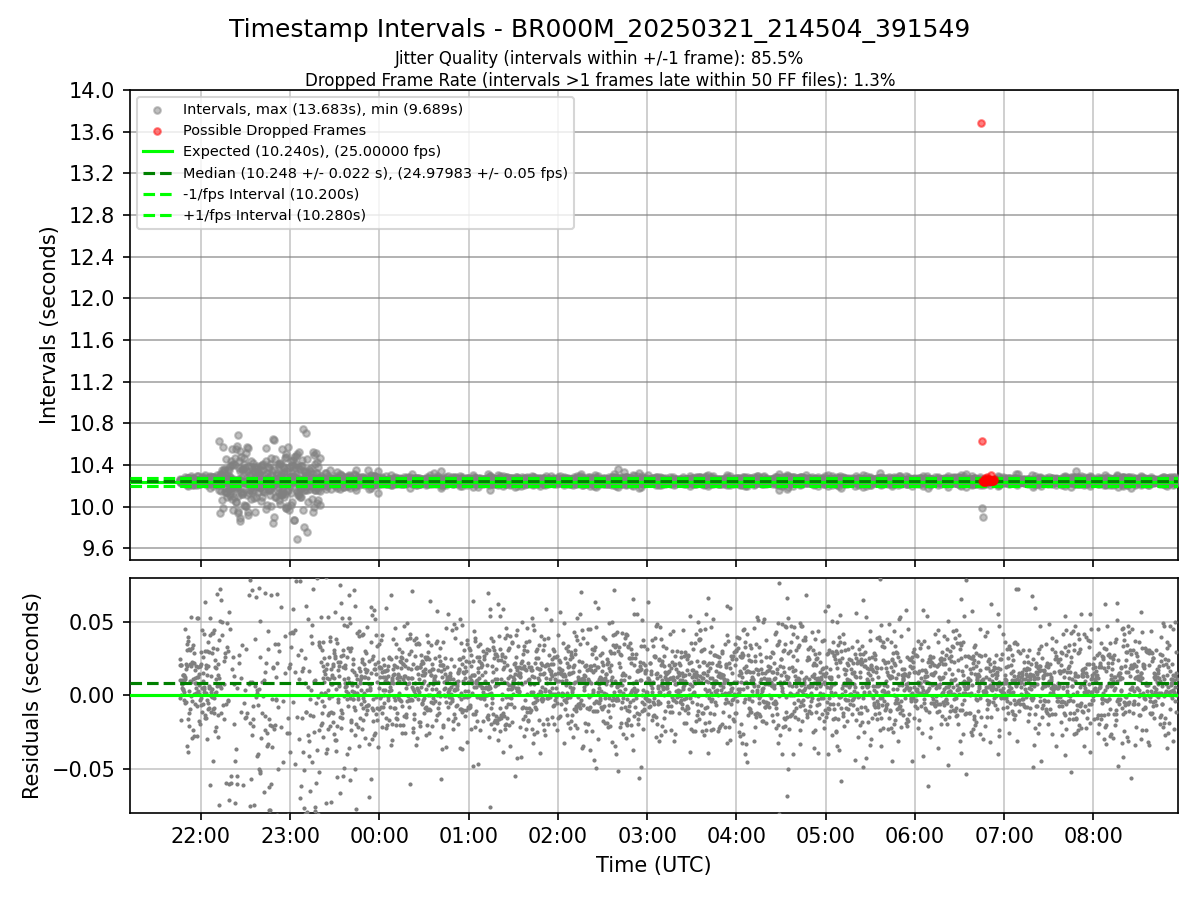The height and width of the screenshot is (900, 1200).
Task: Click the 'Residuals (seconds)' y-axis label
Action: (31, 696)
